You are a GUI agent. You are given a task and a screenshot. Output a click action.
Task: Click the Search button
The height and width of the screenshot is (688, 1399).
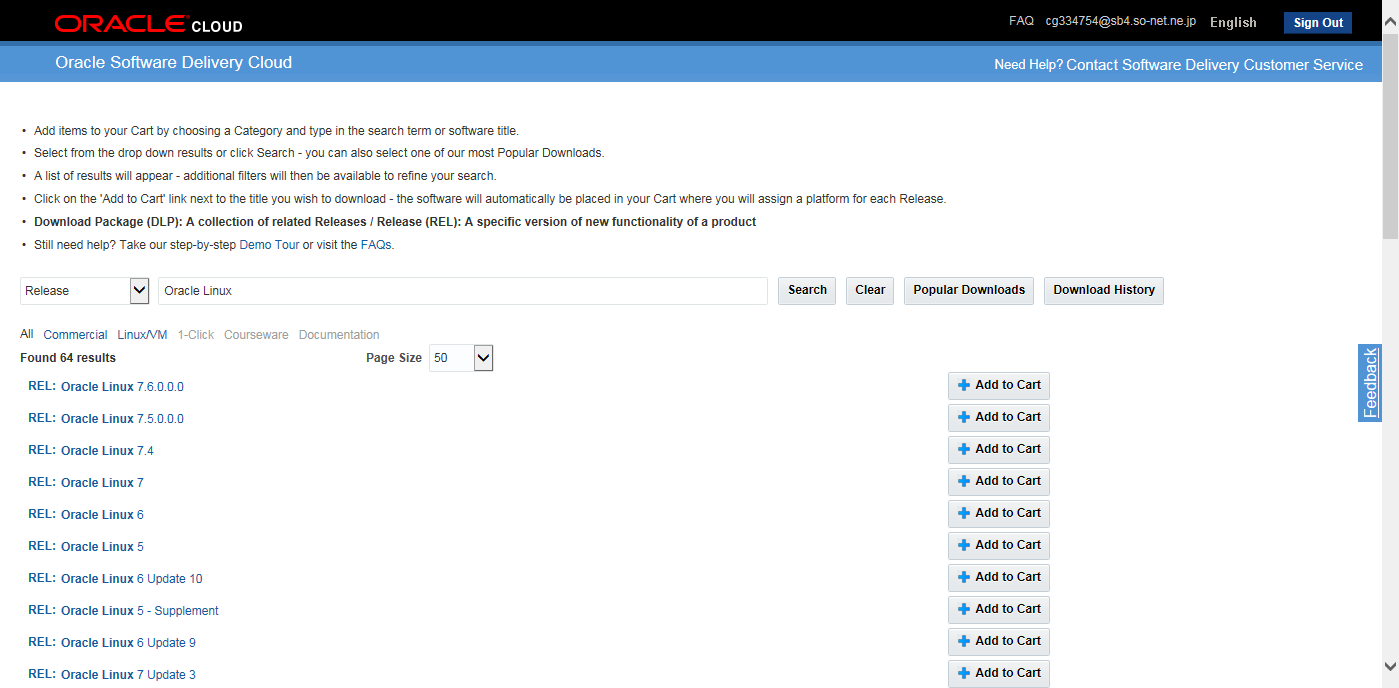click(806, 290)
